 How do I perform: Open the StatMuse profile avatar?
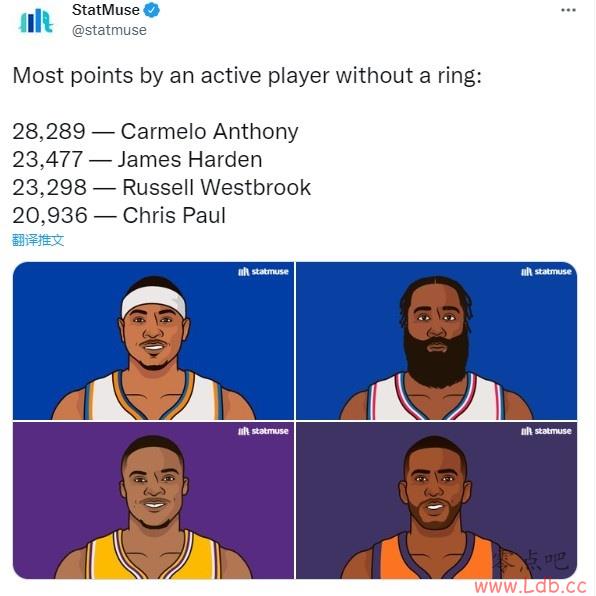coord(36,21)
